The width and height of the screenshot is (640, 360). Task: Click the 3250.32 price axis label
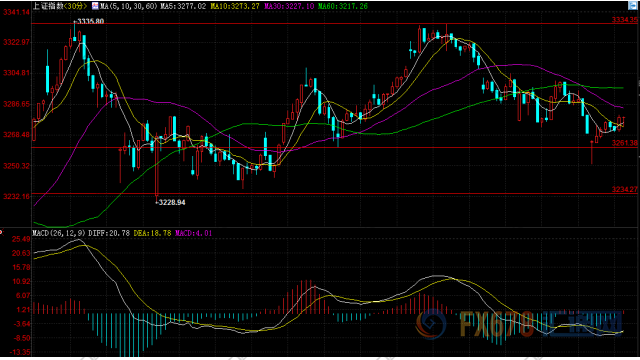coord(16,166)
